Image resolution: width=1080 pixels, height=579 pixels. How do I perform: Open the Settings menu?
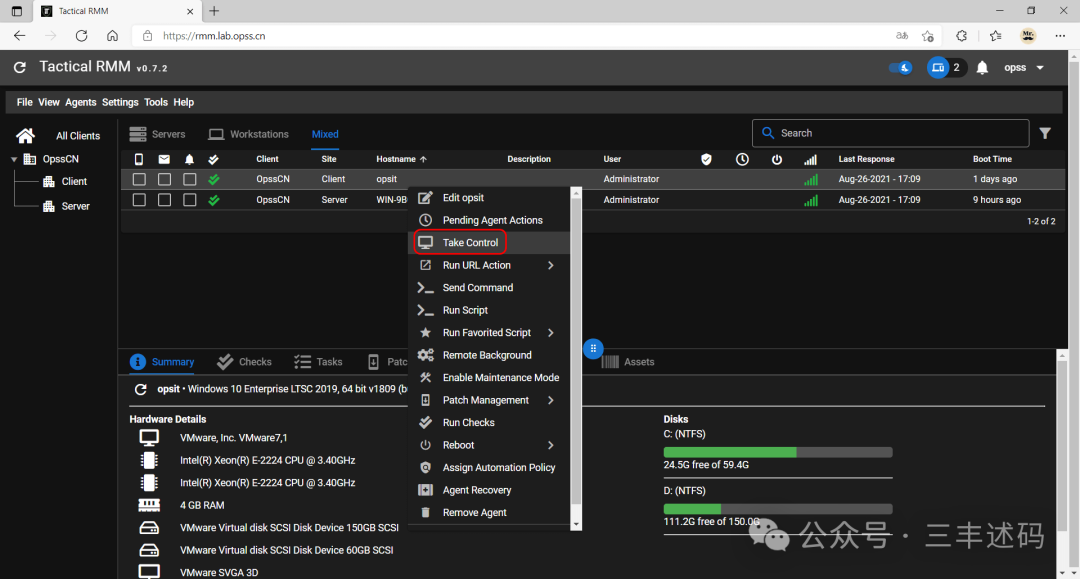[120, 102]
